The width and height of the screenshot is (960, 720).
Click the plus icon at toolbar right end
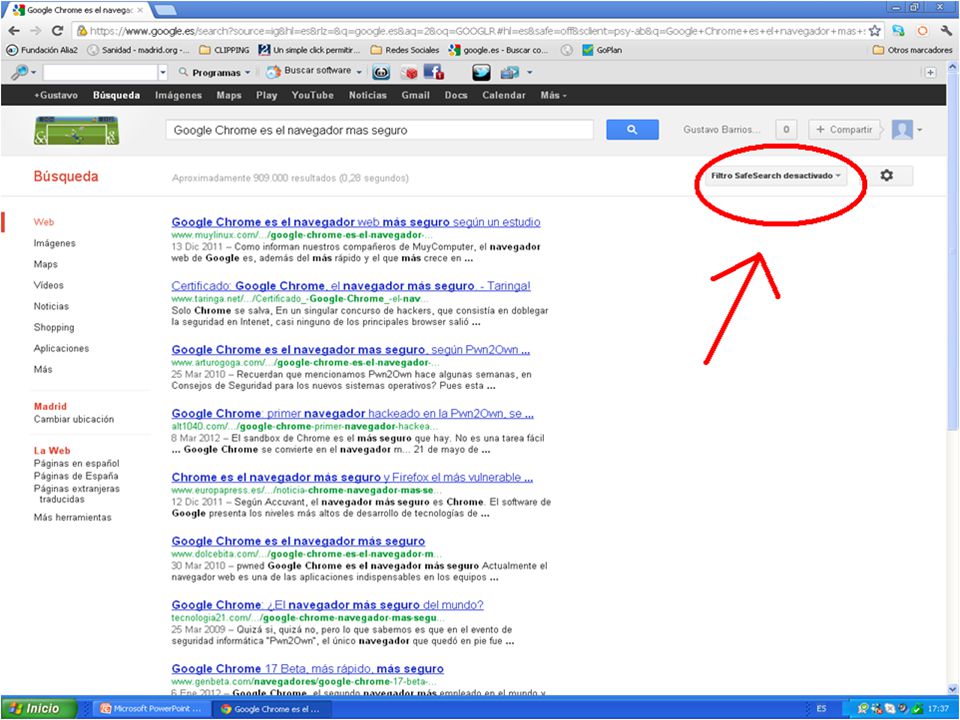click(930, 73)
